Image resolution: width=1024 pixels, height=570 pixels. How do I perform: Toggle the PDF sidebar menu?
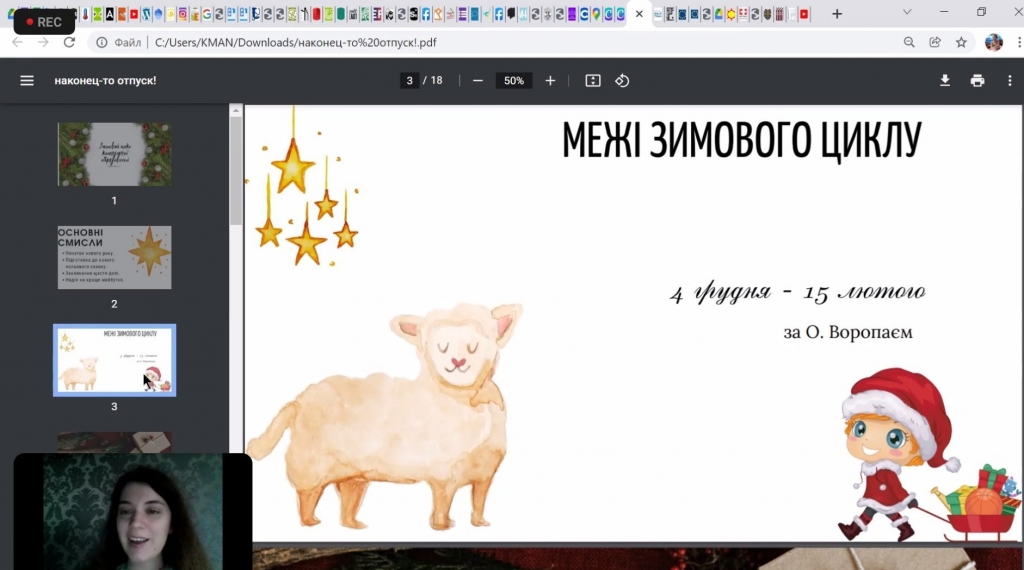tap(27, 81)
